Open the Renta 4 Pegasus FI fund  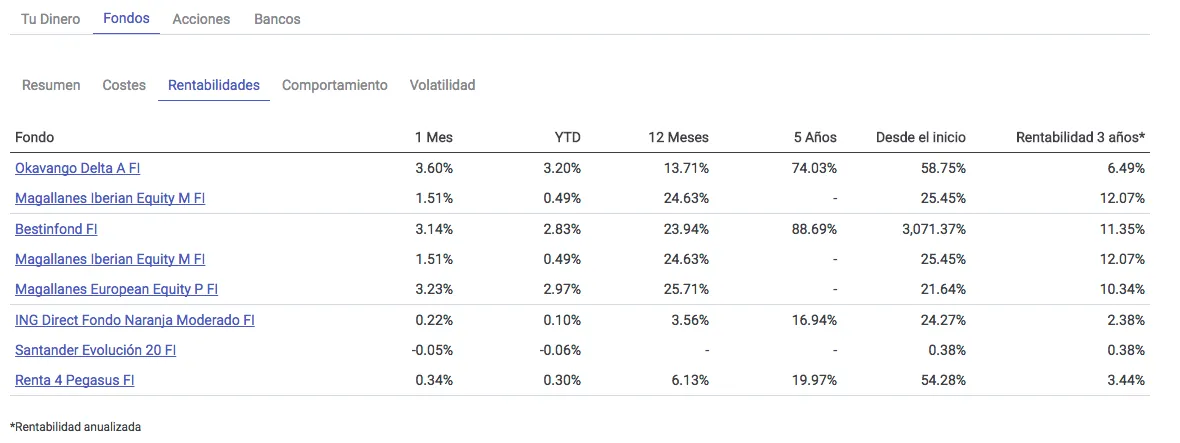tap(75, 380)
